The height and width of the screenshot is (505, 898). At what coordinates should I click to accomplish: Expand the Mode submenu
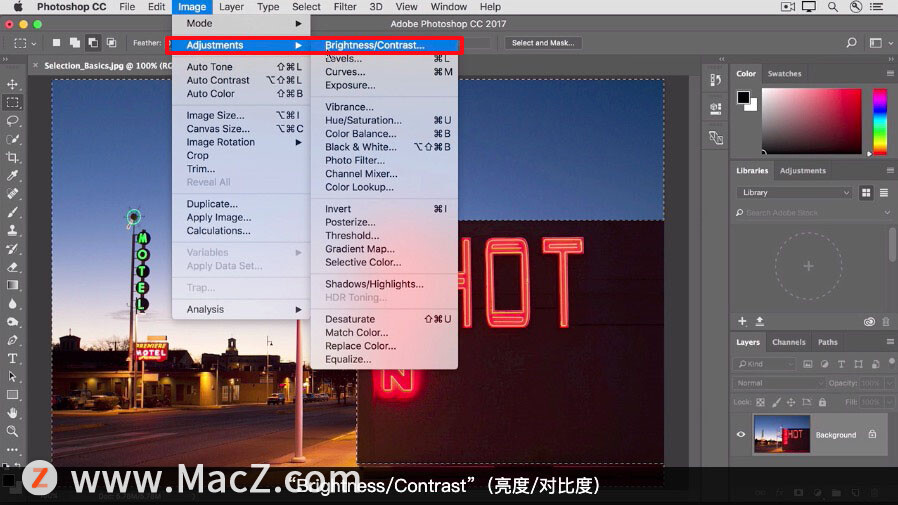241,23
